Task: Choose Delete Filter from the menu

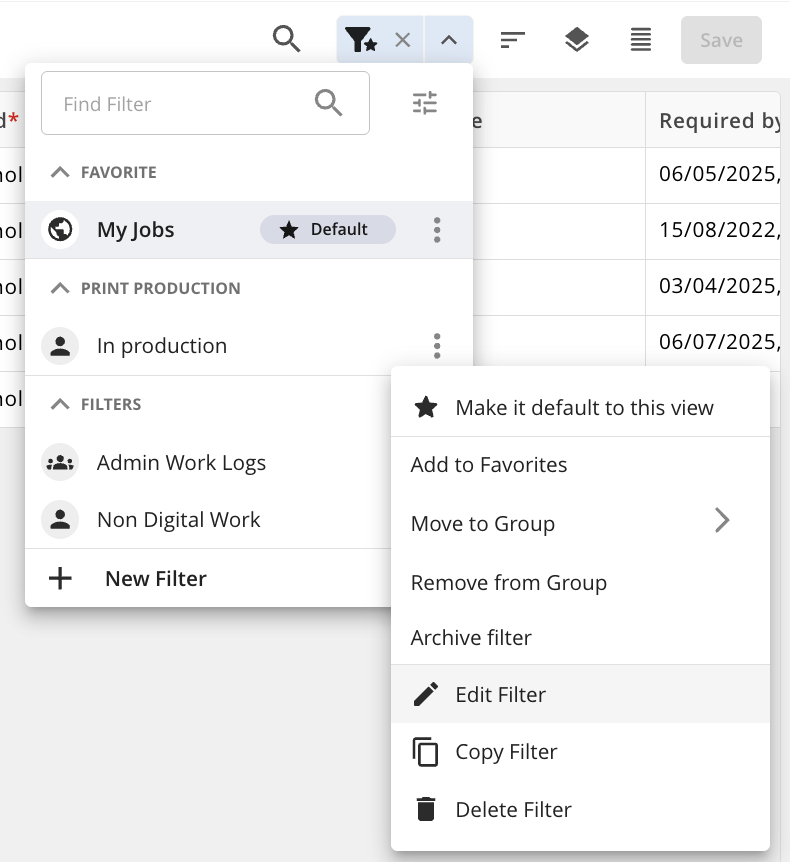Action: (580, 810)
